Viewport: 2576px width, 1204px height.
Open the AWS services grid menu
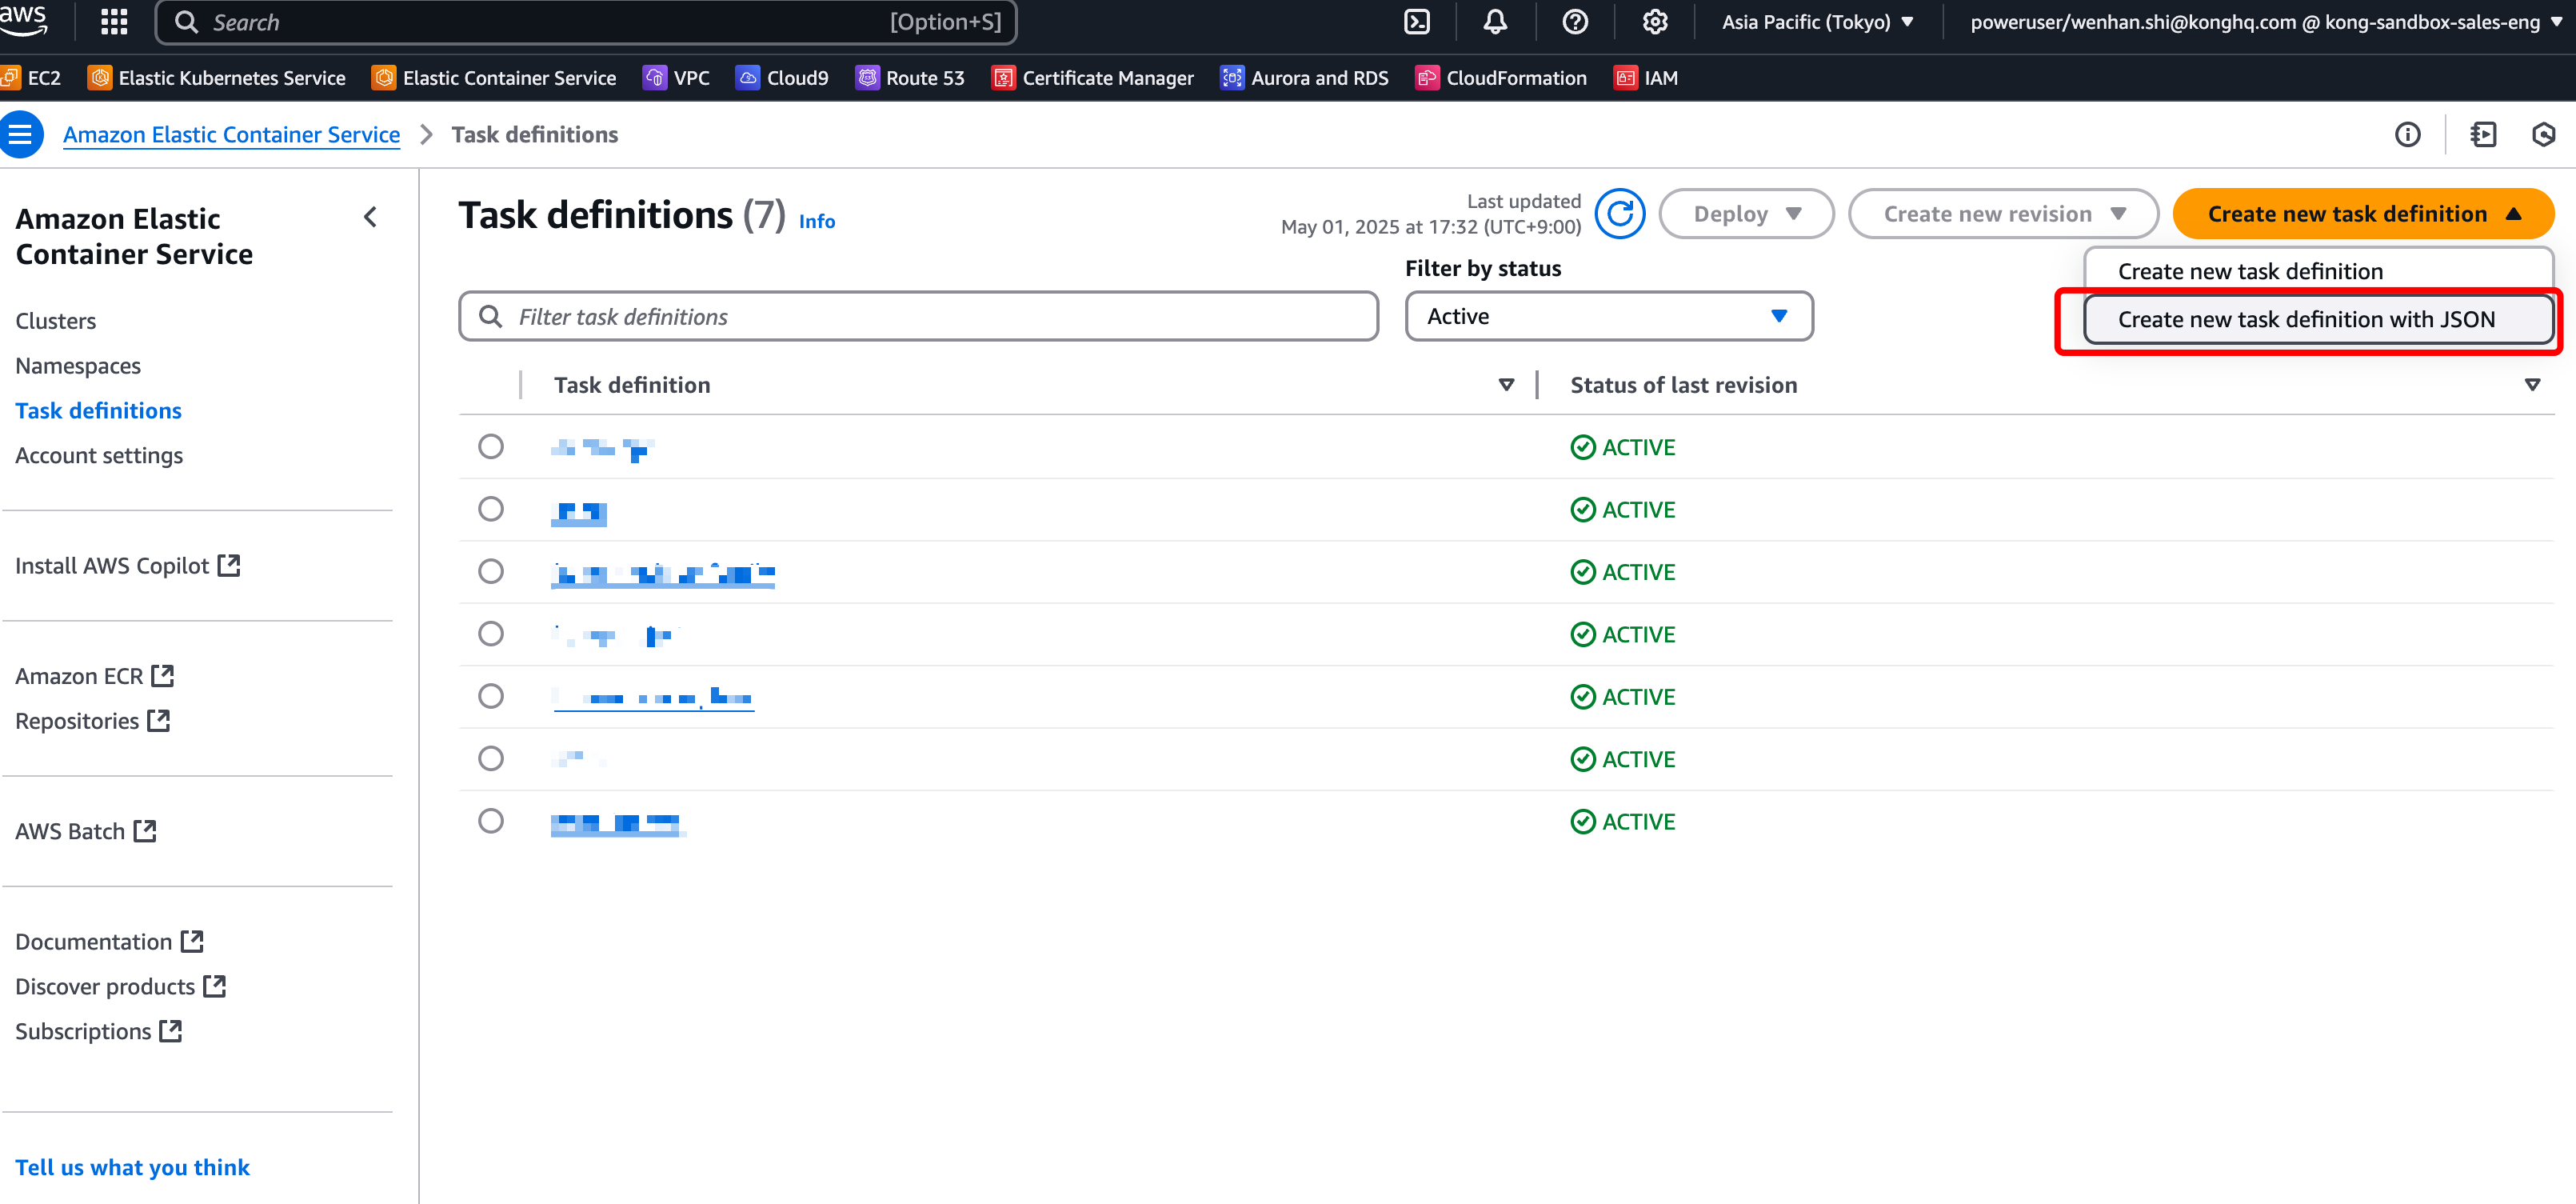pyautogui.click(x=114, y=22)
